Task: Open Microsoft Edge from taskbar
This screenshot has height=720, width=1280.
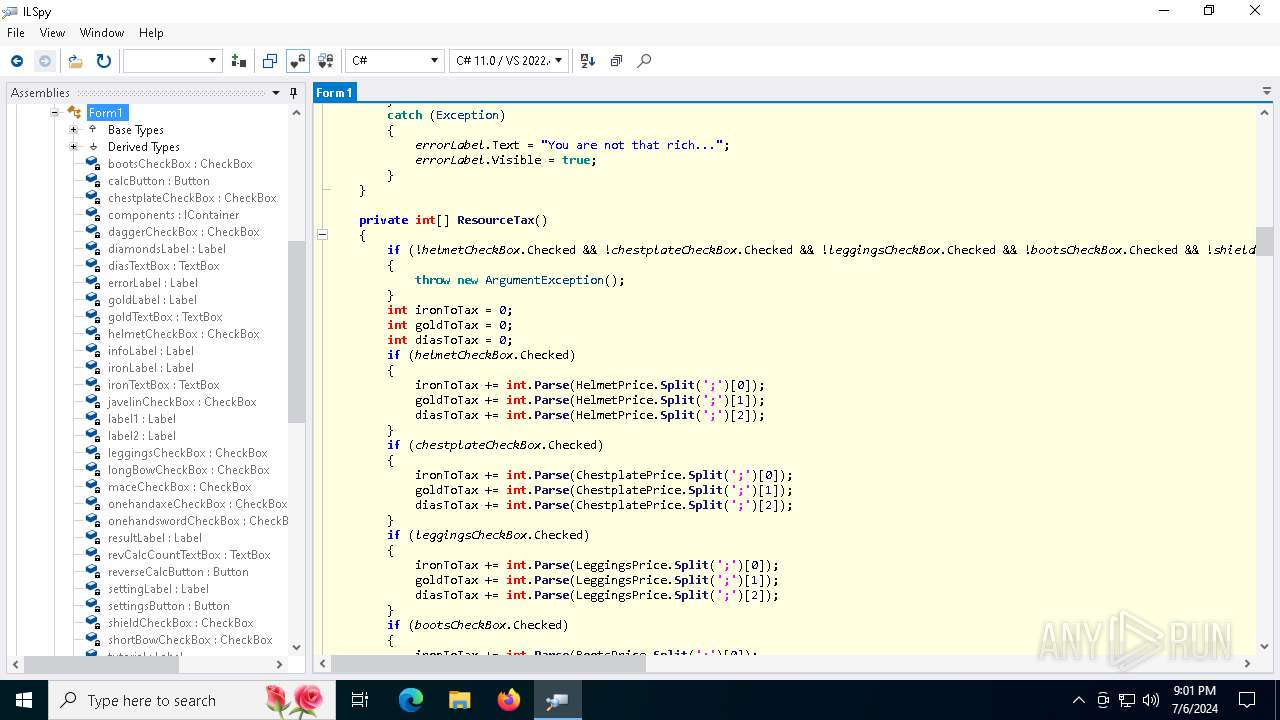Action: pyautogui.click(x=411, y=700)
